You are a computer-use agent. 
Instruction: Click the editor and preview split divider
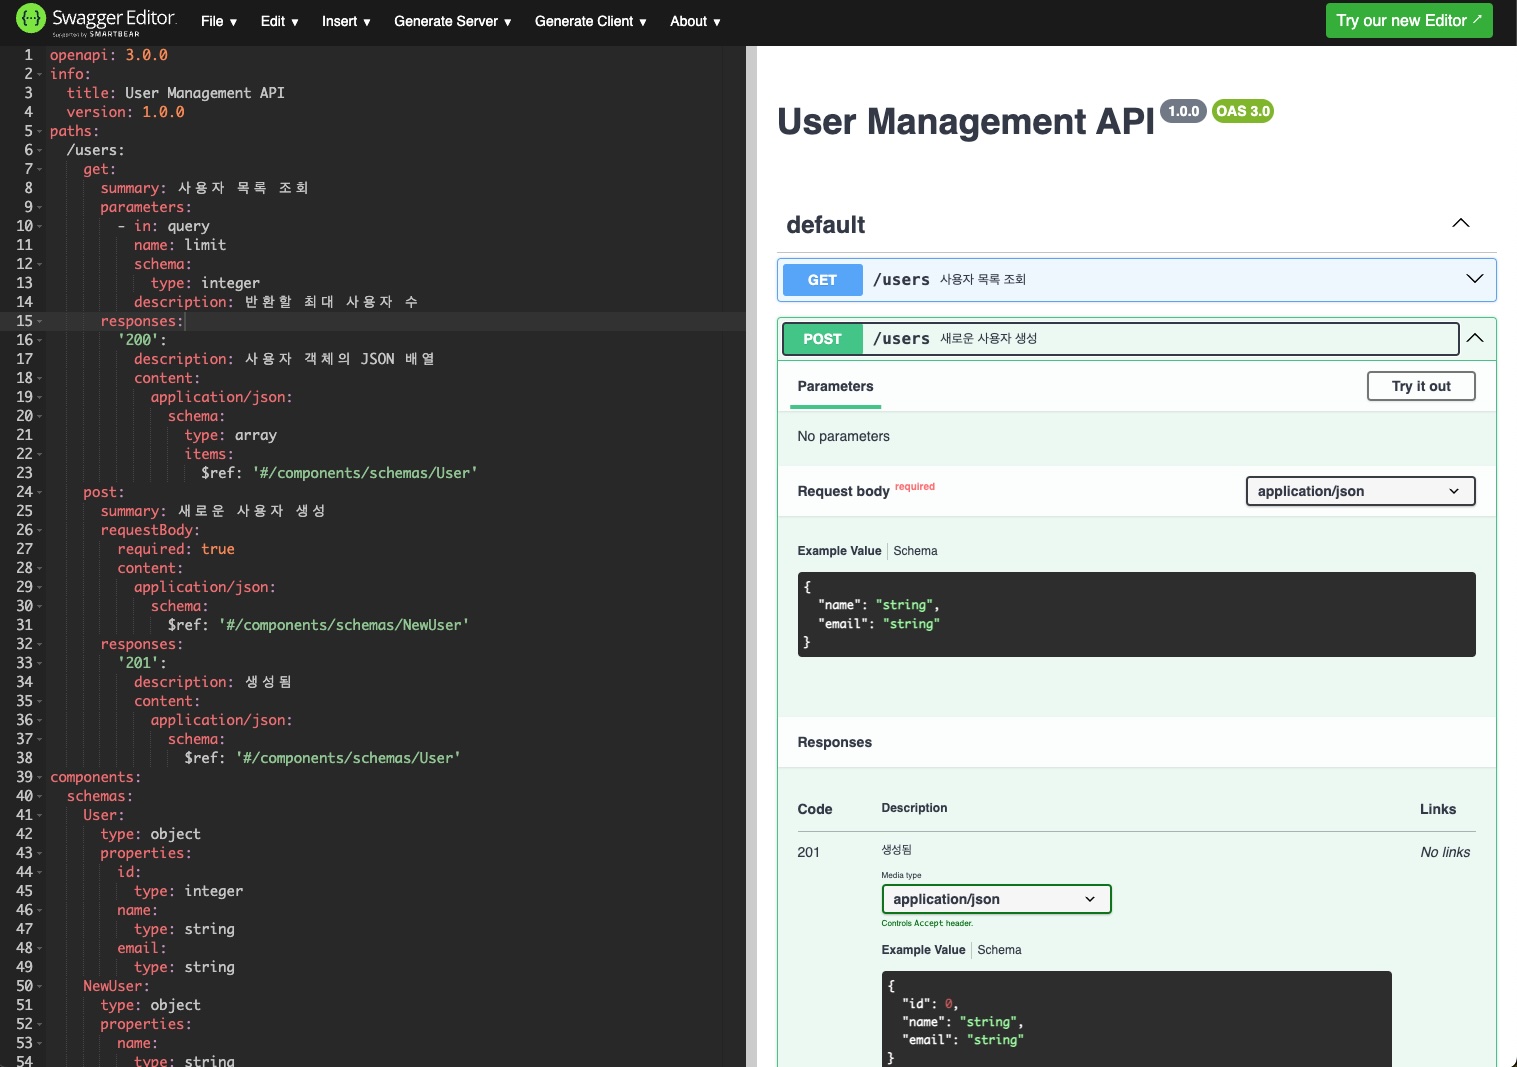coord(751,556)
